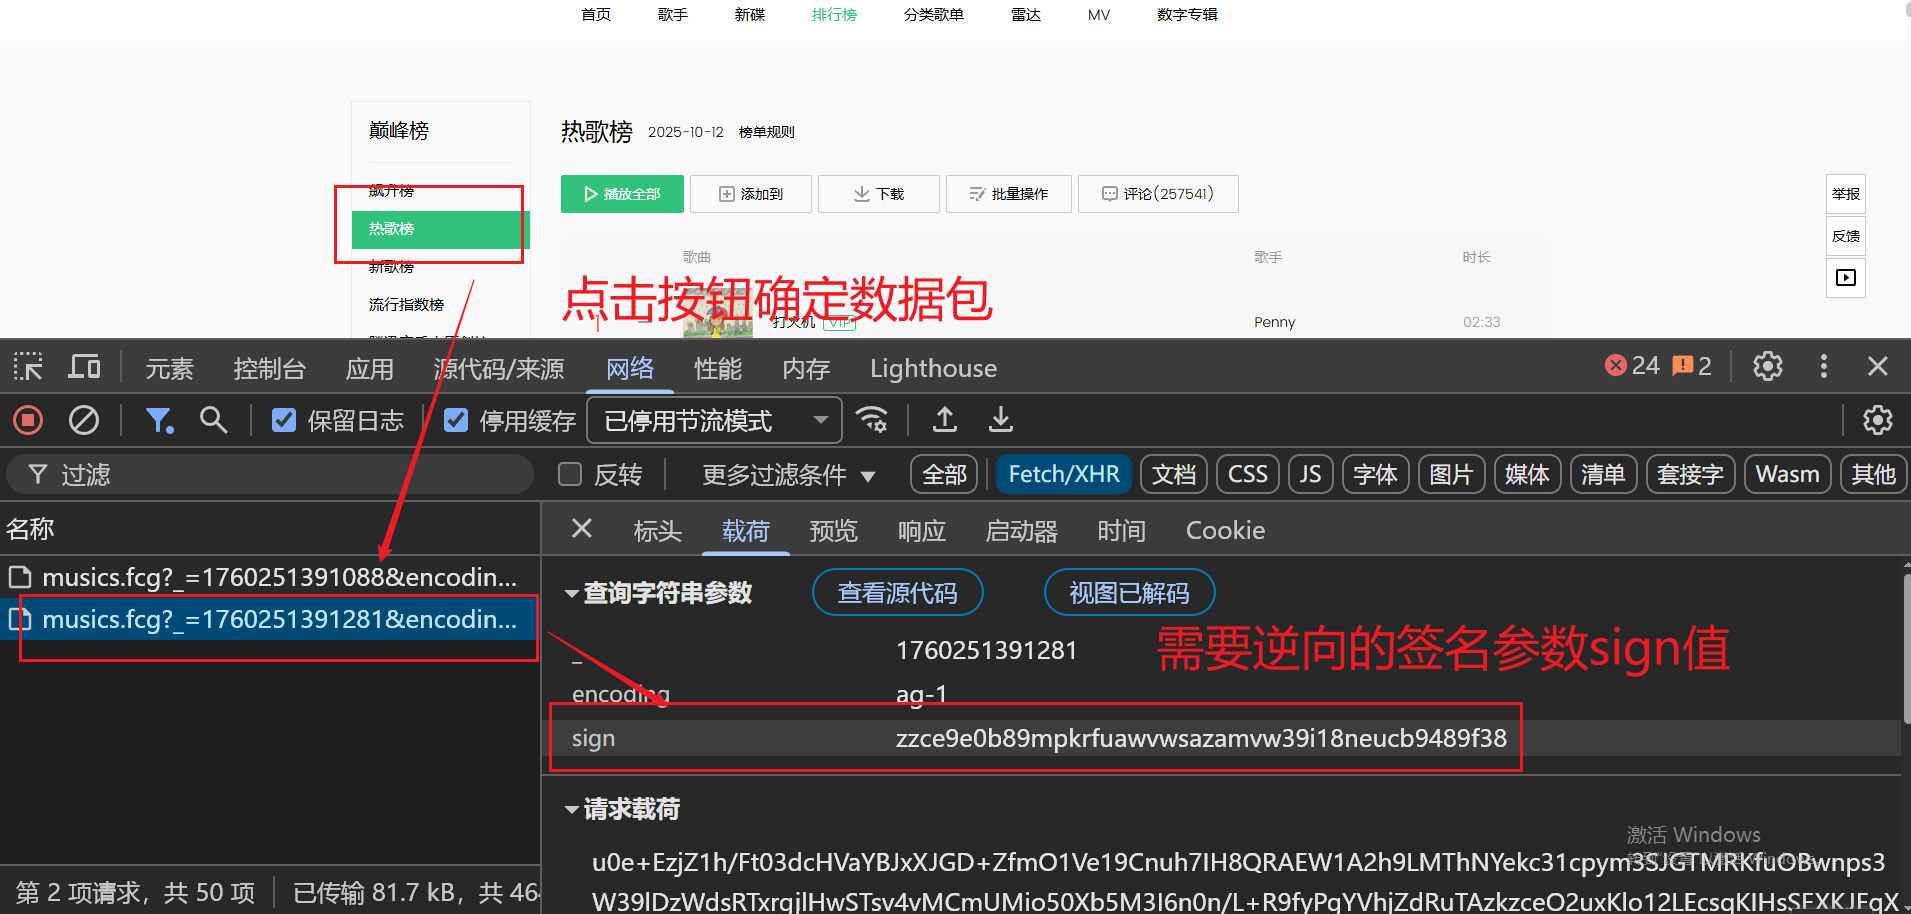
Task: Toggle the device toolbar icon
Action: [84, 367]
